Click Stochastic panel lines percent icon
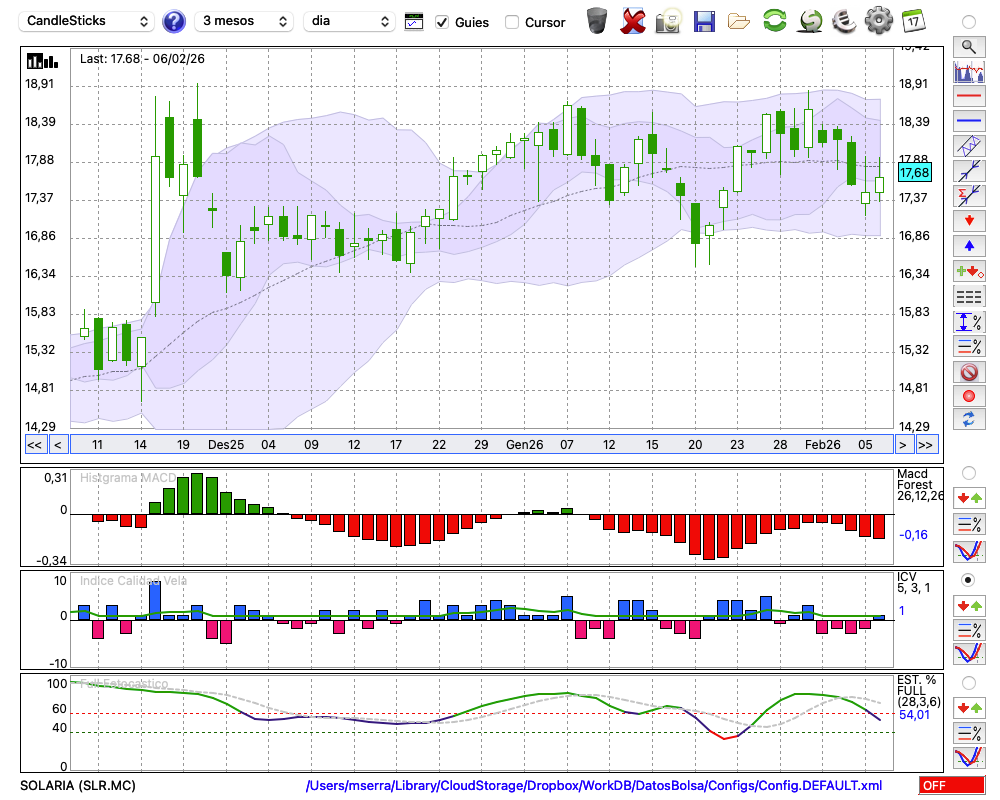Screen dimensions: 1000x800 coord(969,732)
